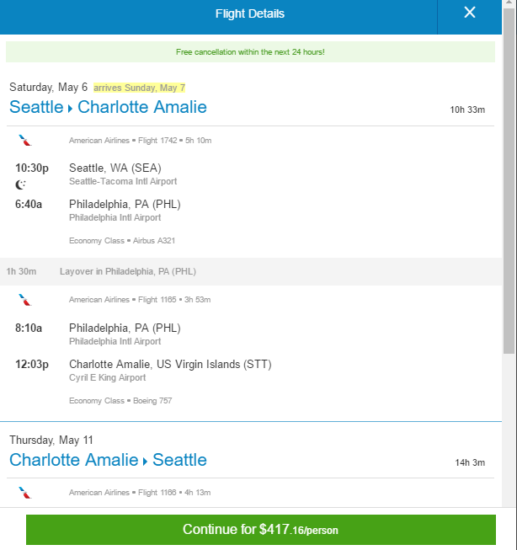
Task: Select the Charlotte Amalie to Seattle return heading
Action: (x=108, y=460)
